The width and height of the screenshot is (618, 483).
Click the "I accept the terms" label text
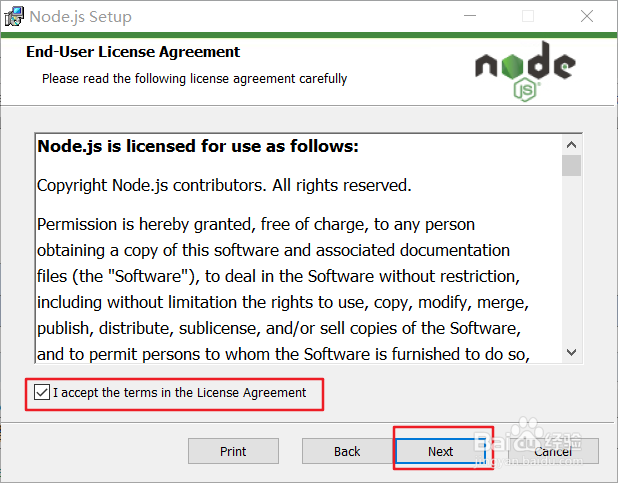180,393
